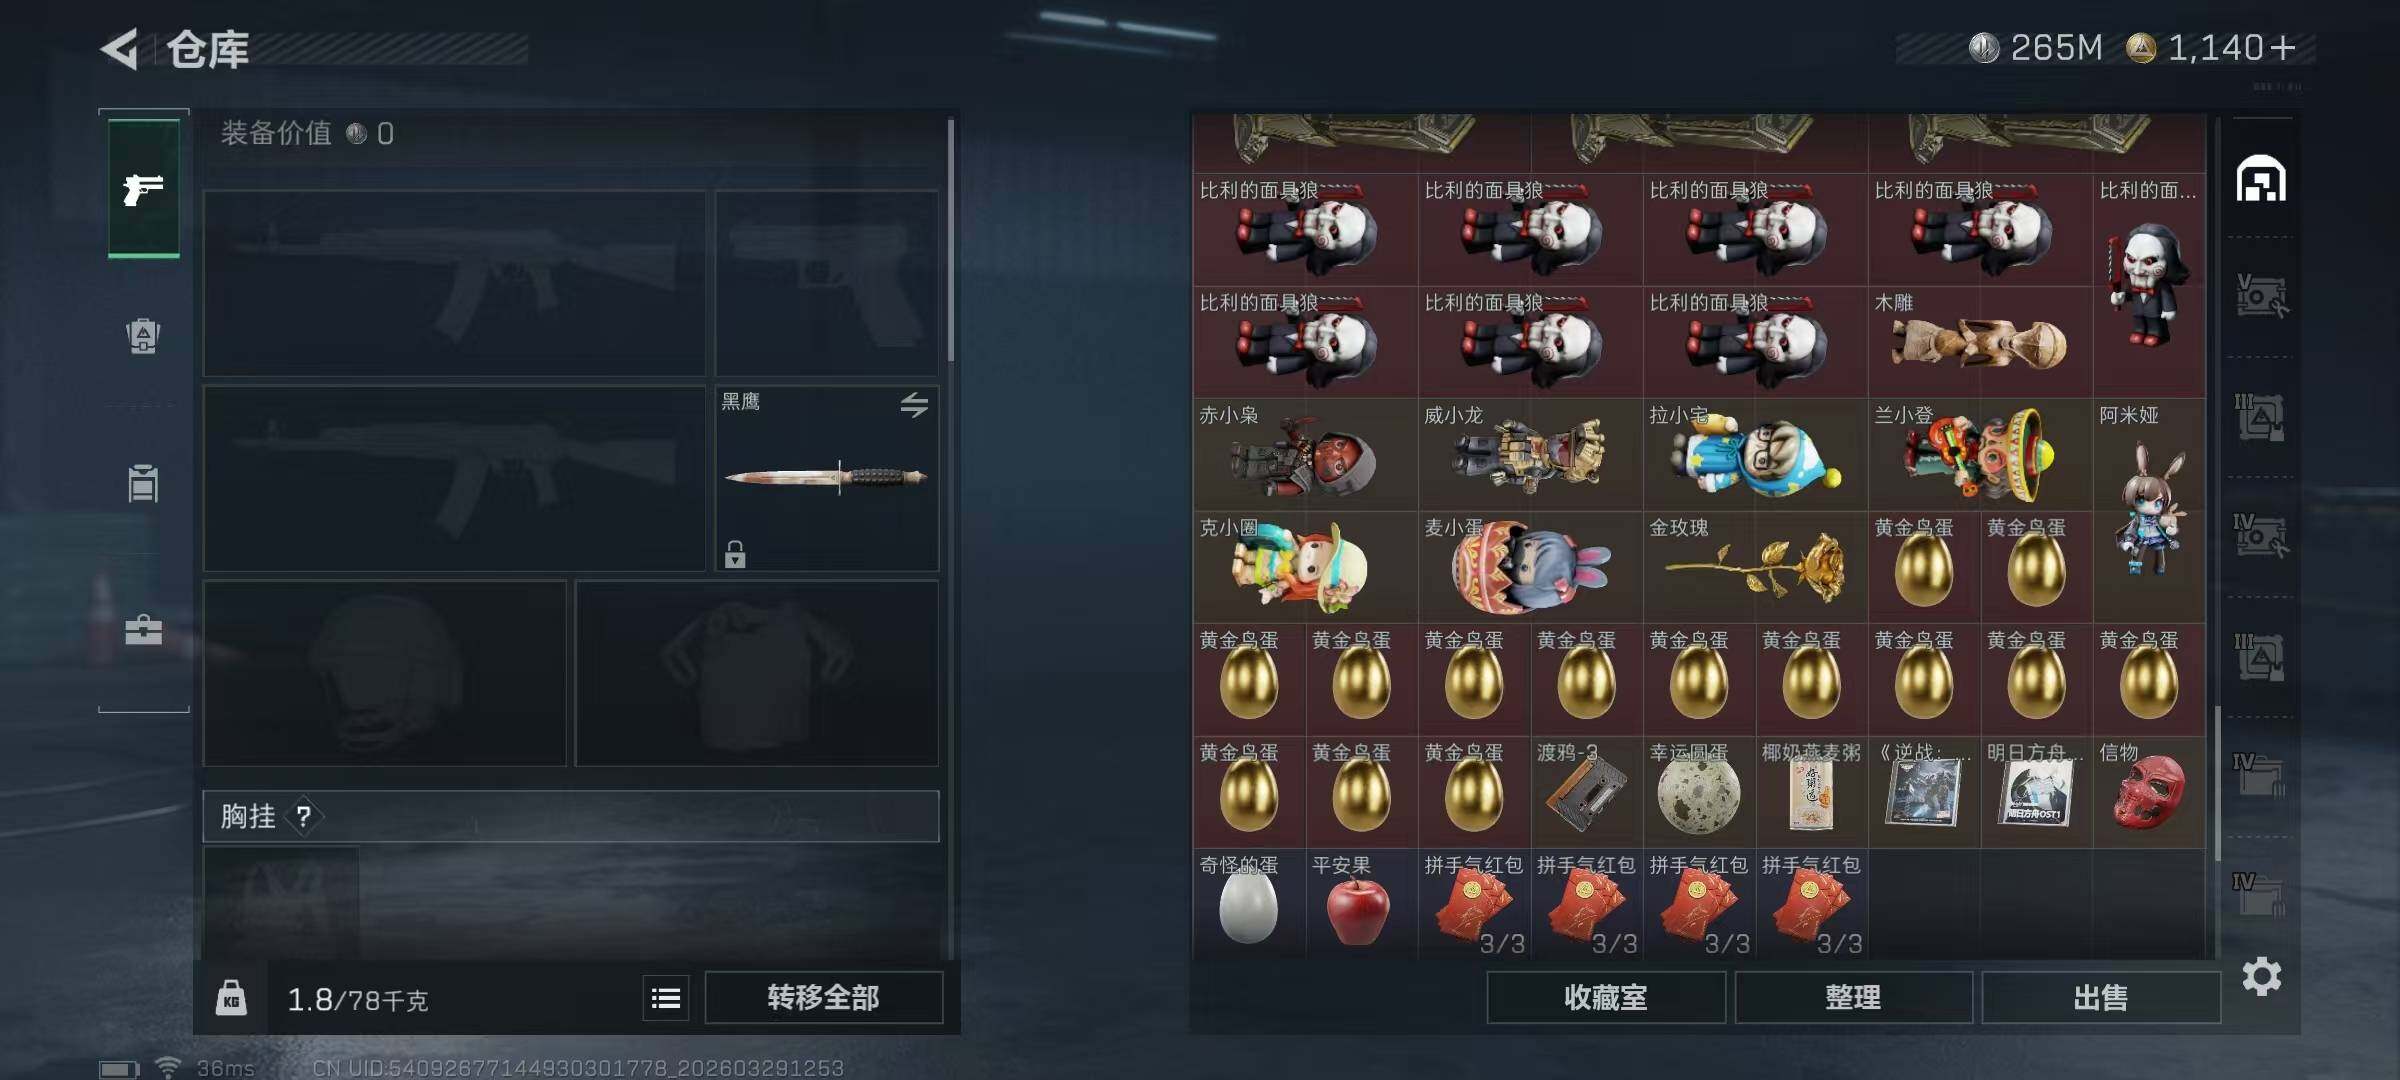2400x1080 pixels.
Task: Open the list view icon beside 转移全部
Action: (666, 998)
